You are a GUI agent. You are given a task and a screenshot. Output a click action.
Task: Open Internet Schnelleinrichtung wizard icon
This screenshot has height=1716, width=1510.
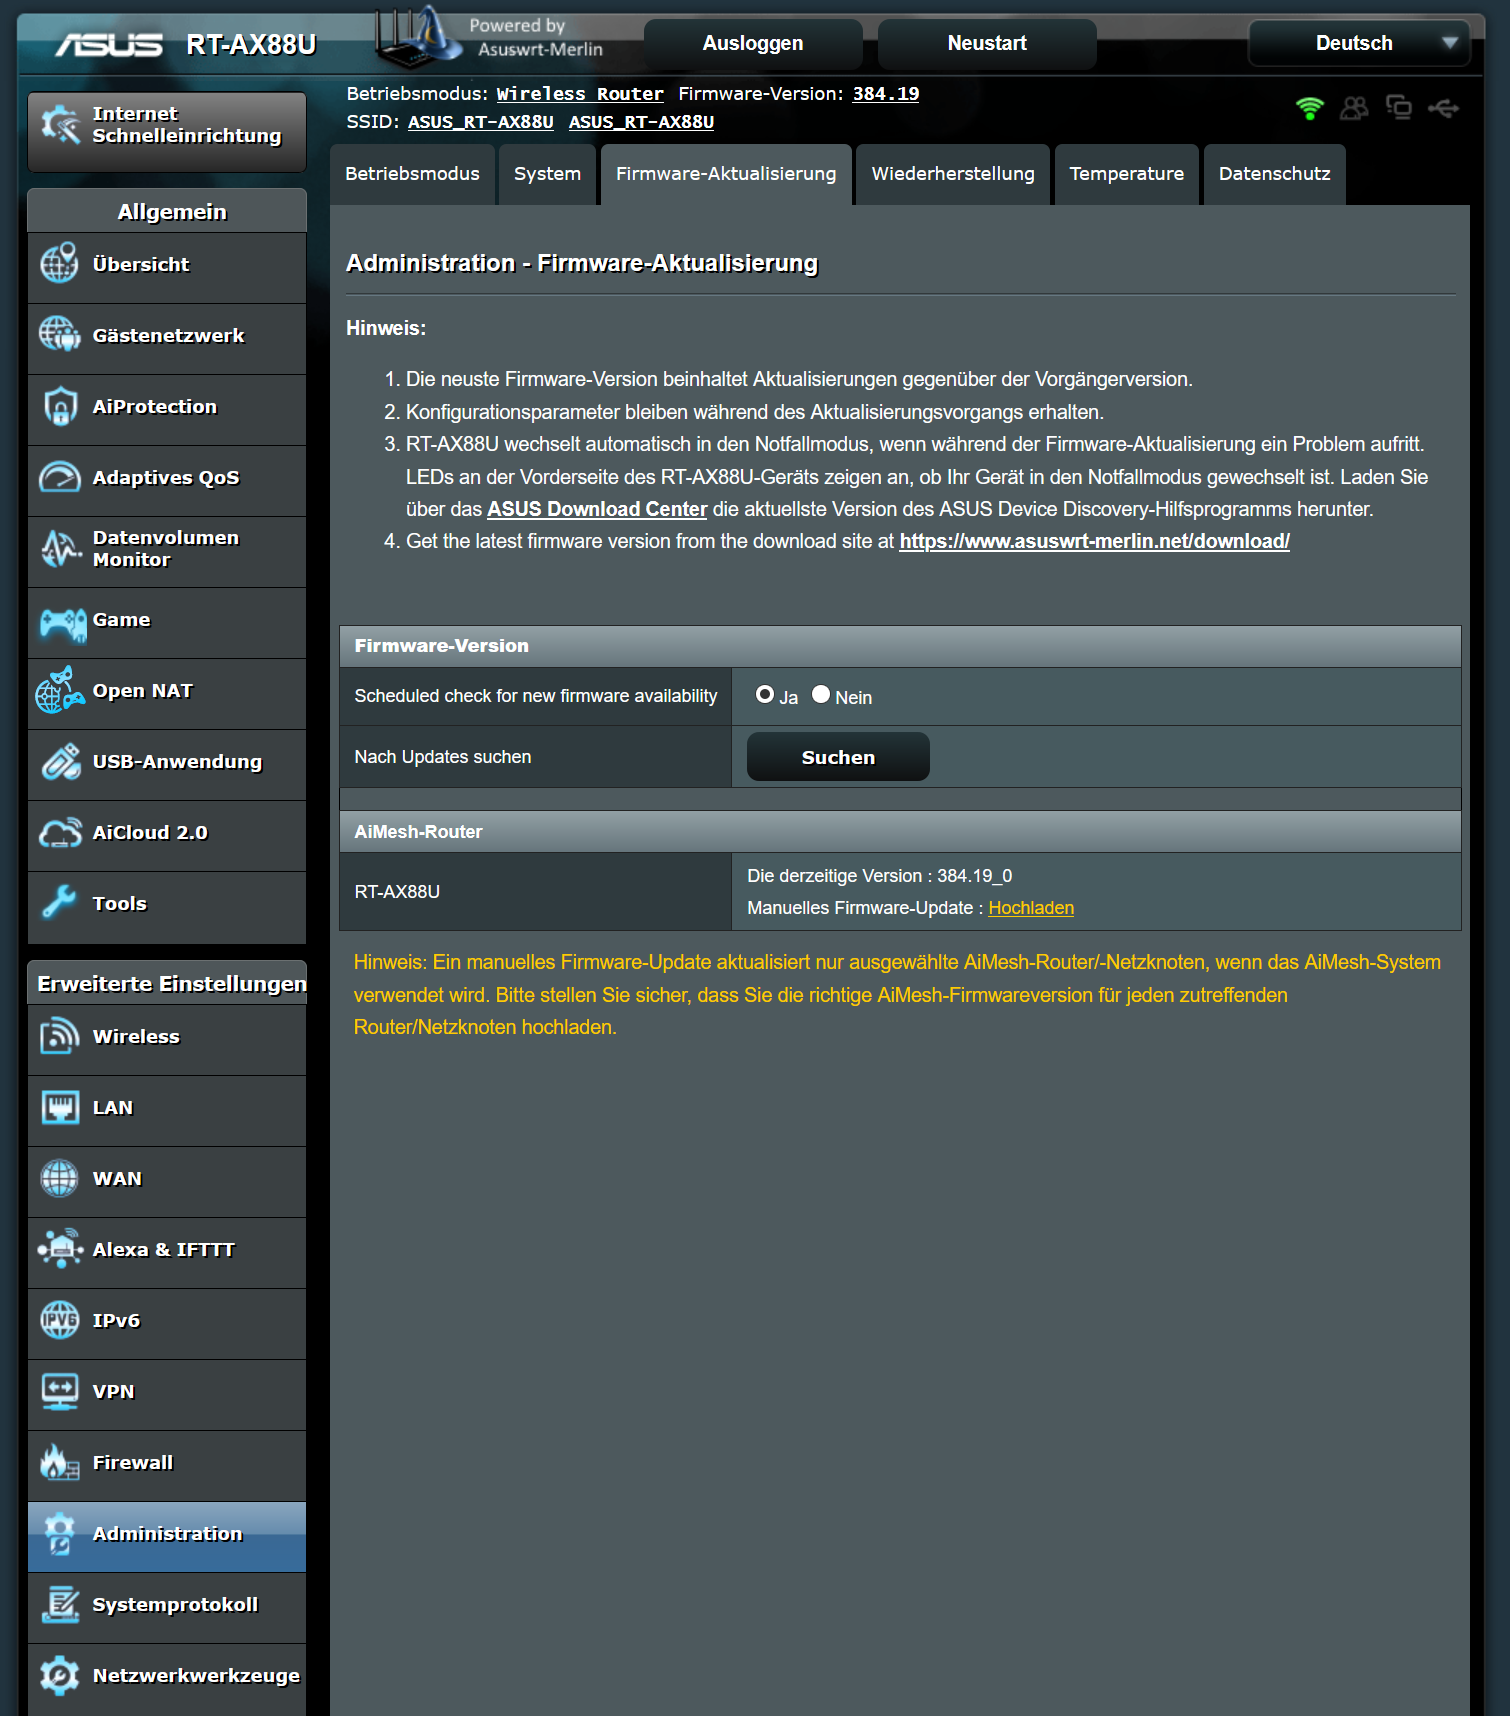[60, 125]
